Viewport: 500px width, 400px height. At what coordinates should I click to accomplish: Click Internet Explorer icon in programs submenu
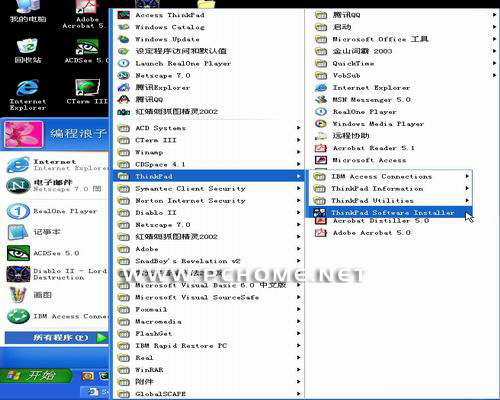[x=321, y=88]
